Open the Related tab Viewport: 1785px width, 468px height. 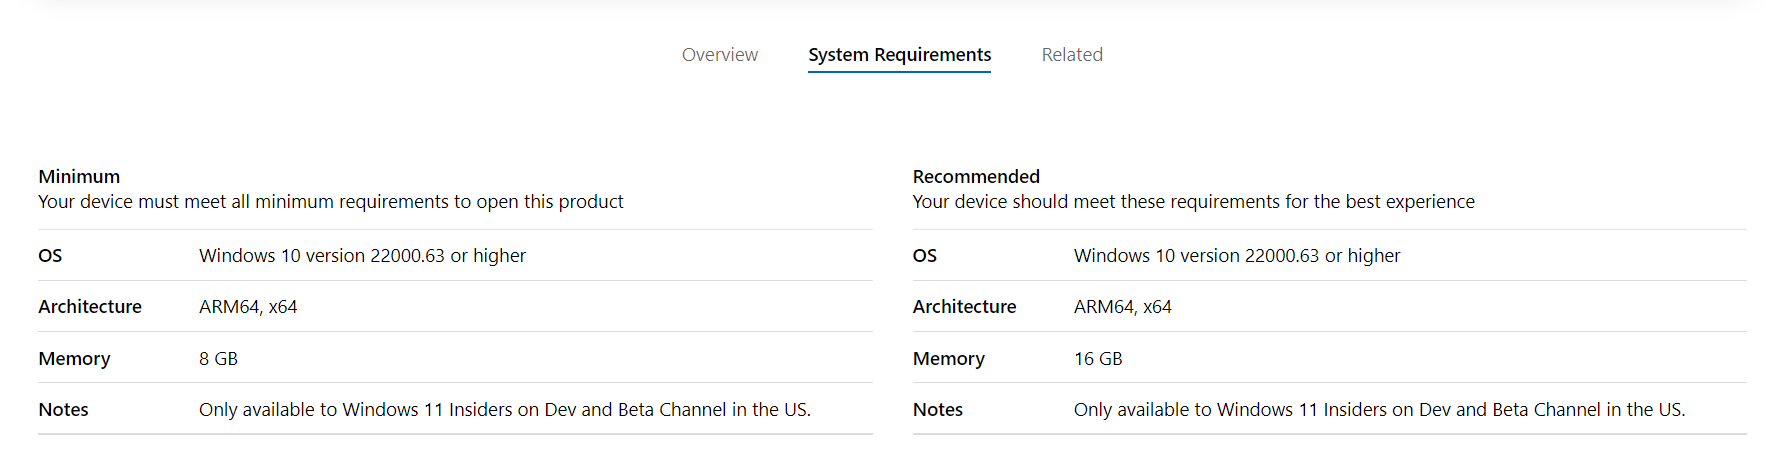[1072, 55]
